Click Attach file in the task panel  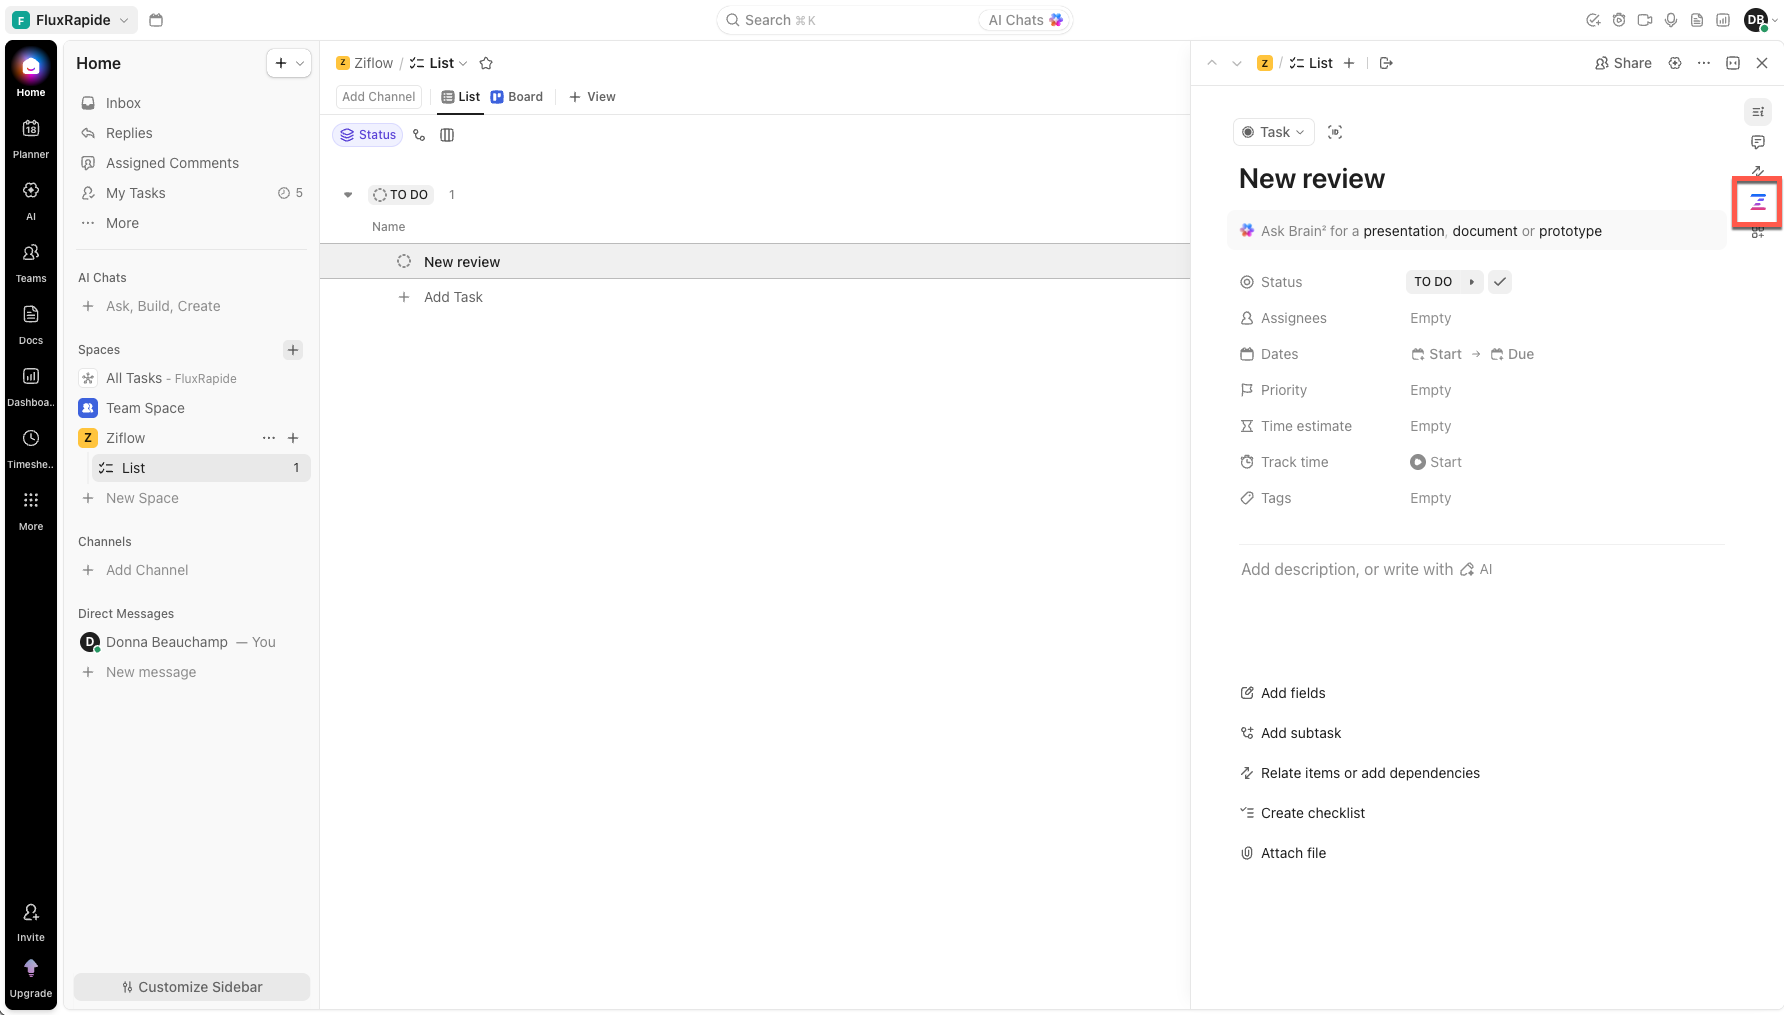(x=1283, y=853)
